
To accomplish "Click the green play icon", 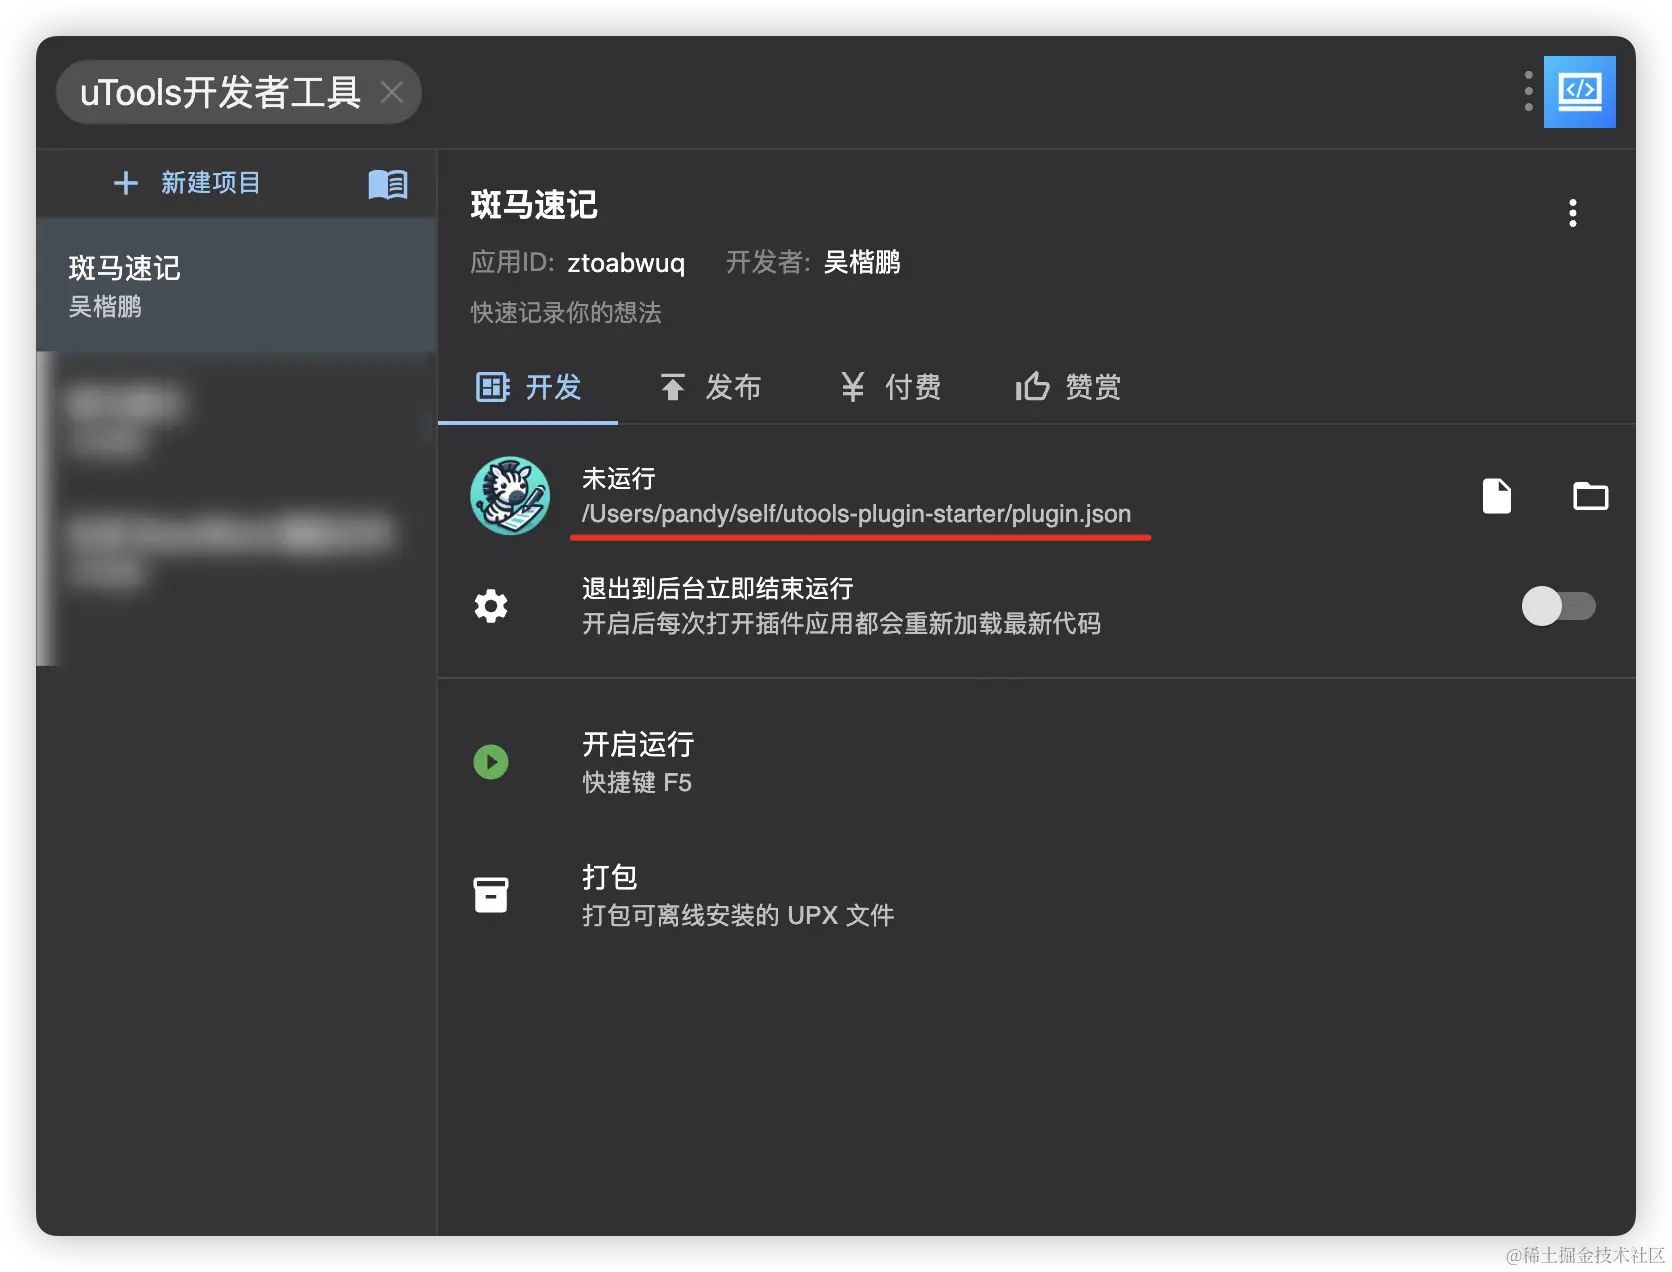I will click(x=491, y=762).
